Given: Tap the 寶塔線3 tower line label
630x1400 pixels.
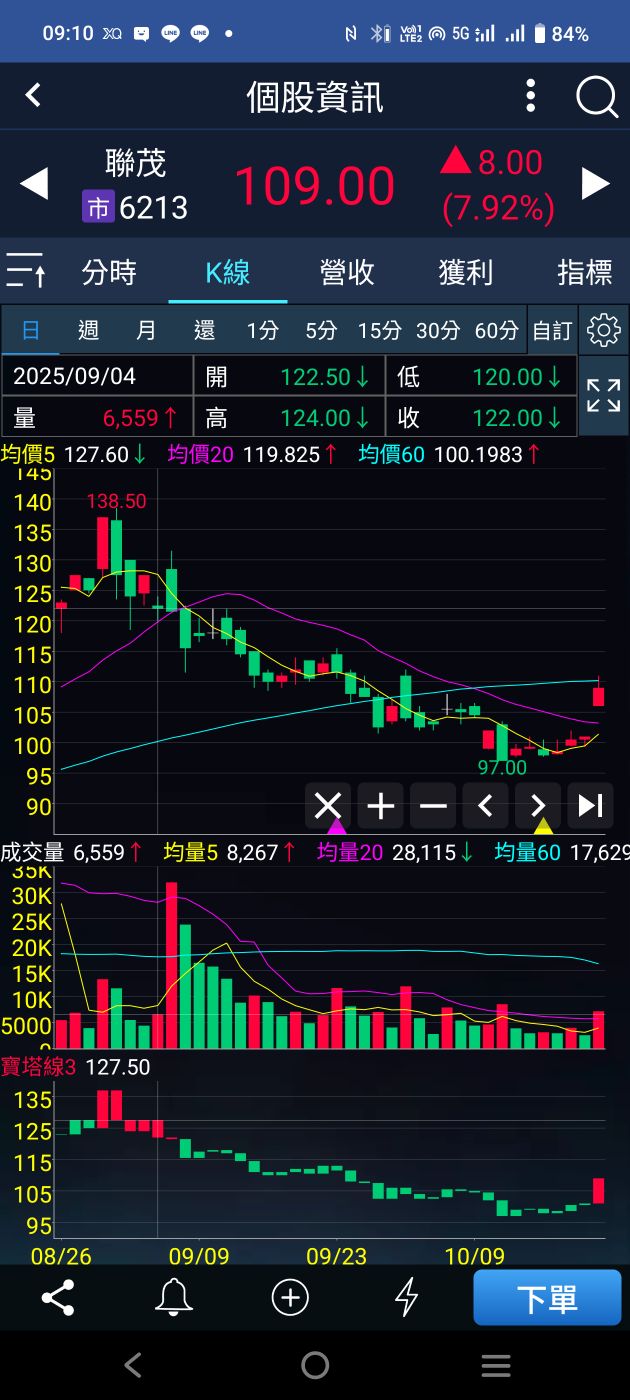Looking at the screenshot, I should click(38, 1067).
